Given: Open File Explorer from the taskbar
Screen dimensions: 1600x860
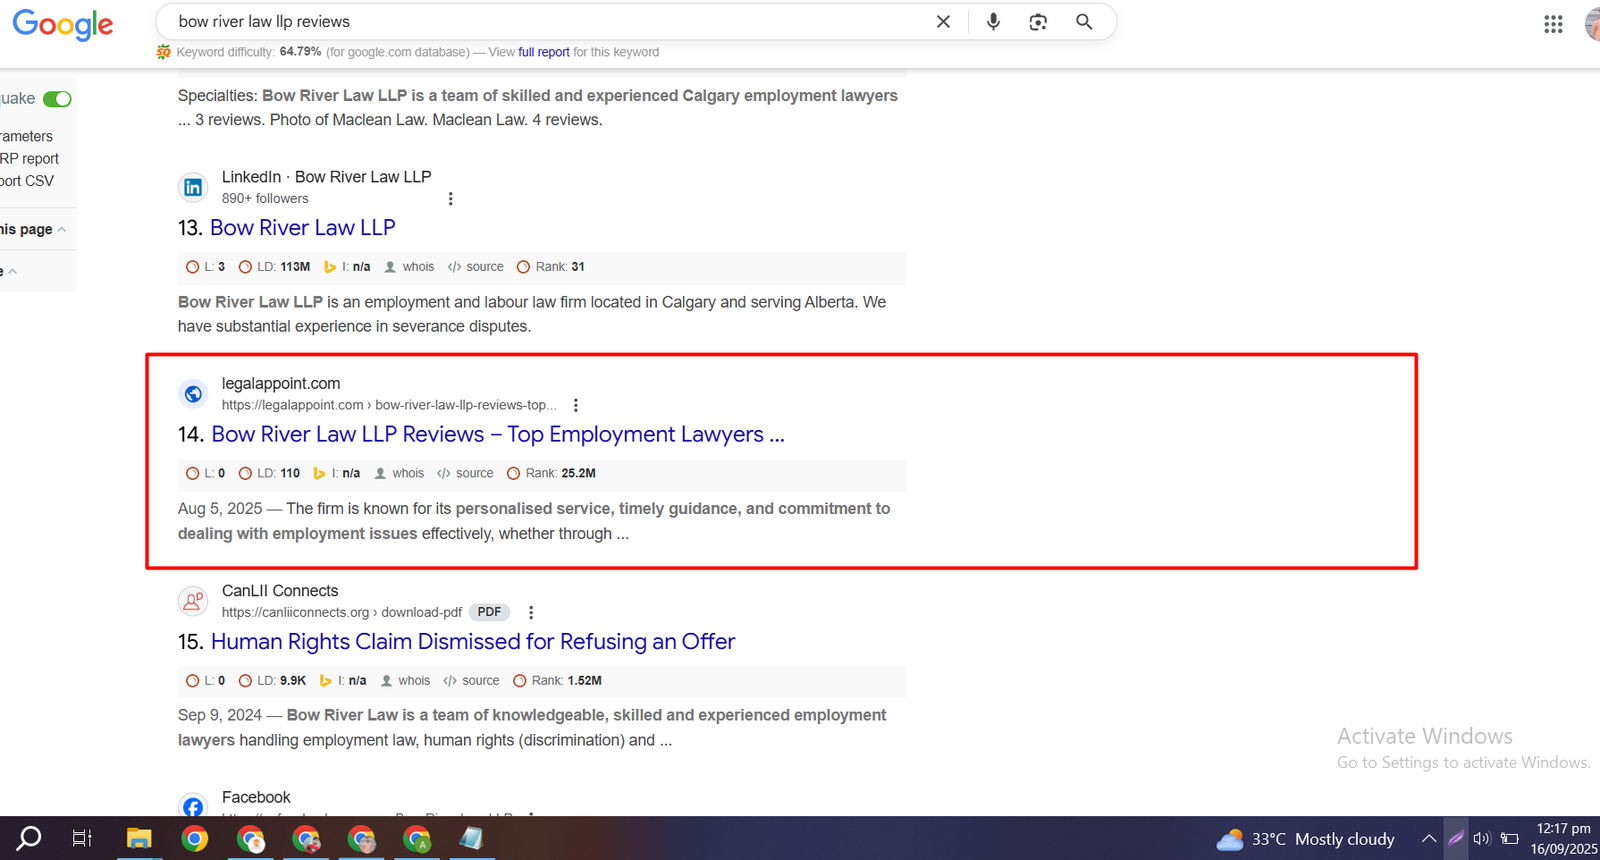Looking at the screenshot, I should pos(138,839).
